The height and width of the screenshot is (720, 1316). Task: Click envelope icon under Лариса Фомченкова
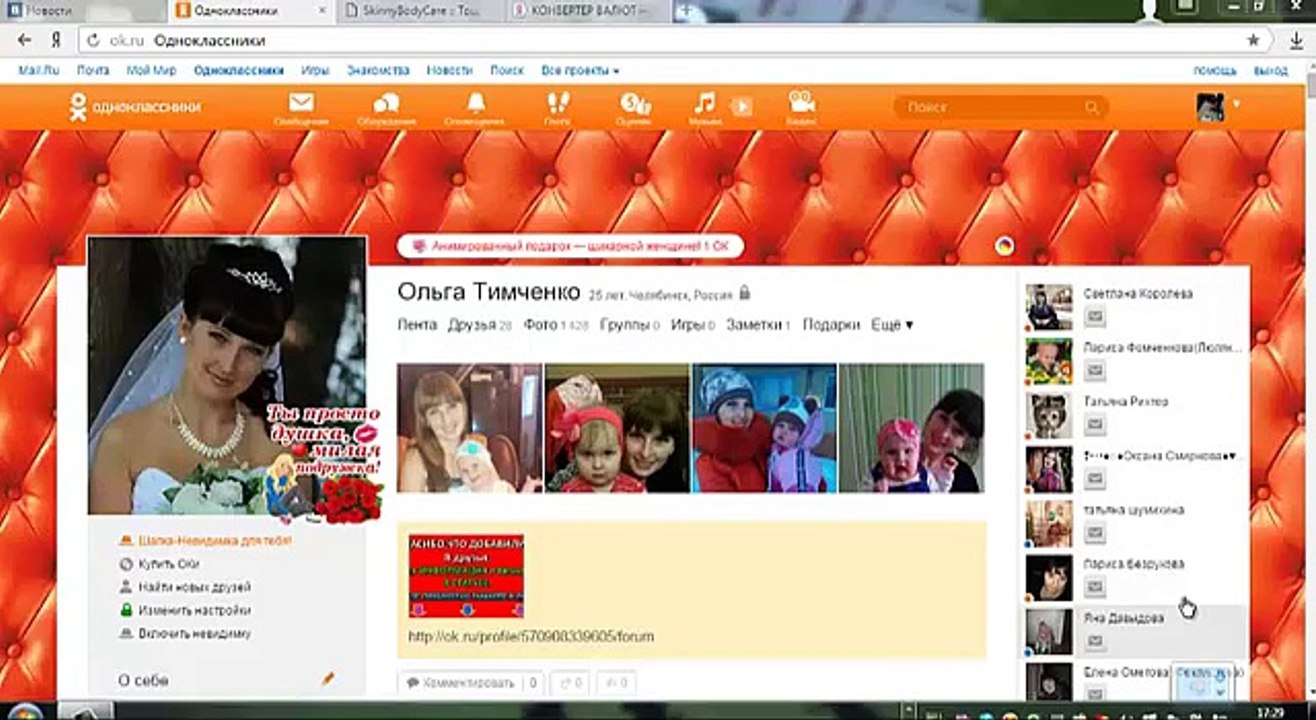click(x=1095, y=371)
